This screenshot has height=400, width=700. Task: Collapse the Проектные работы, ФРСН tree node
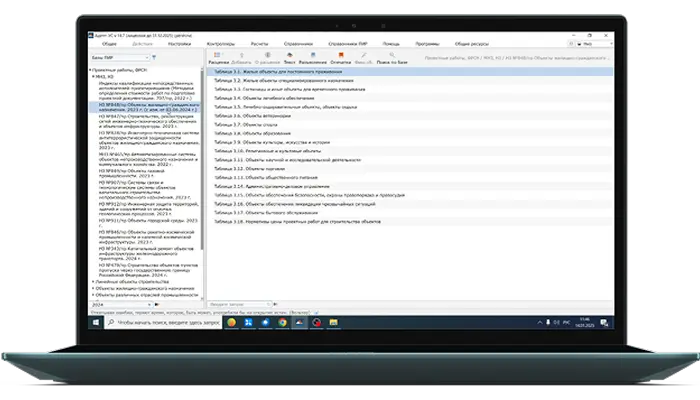point(92,70)
